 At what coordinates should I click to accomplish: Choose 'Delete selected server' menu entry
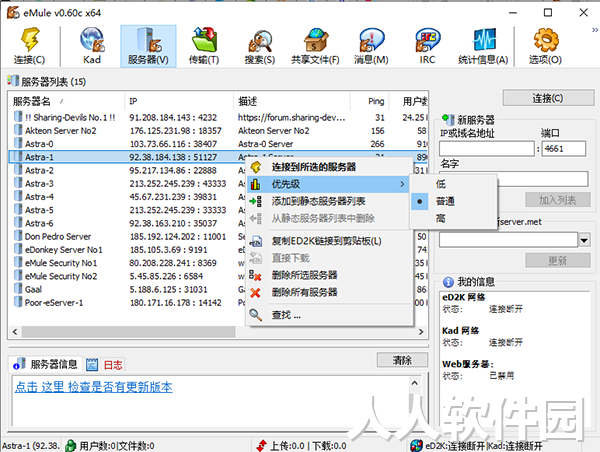point(330,275)
